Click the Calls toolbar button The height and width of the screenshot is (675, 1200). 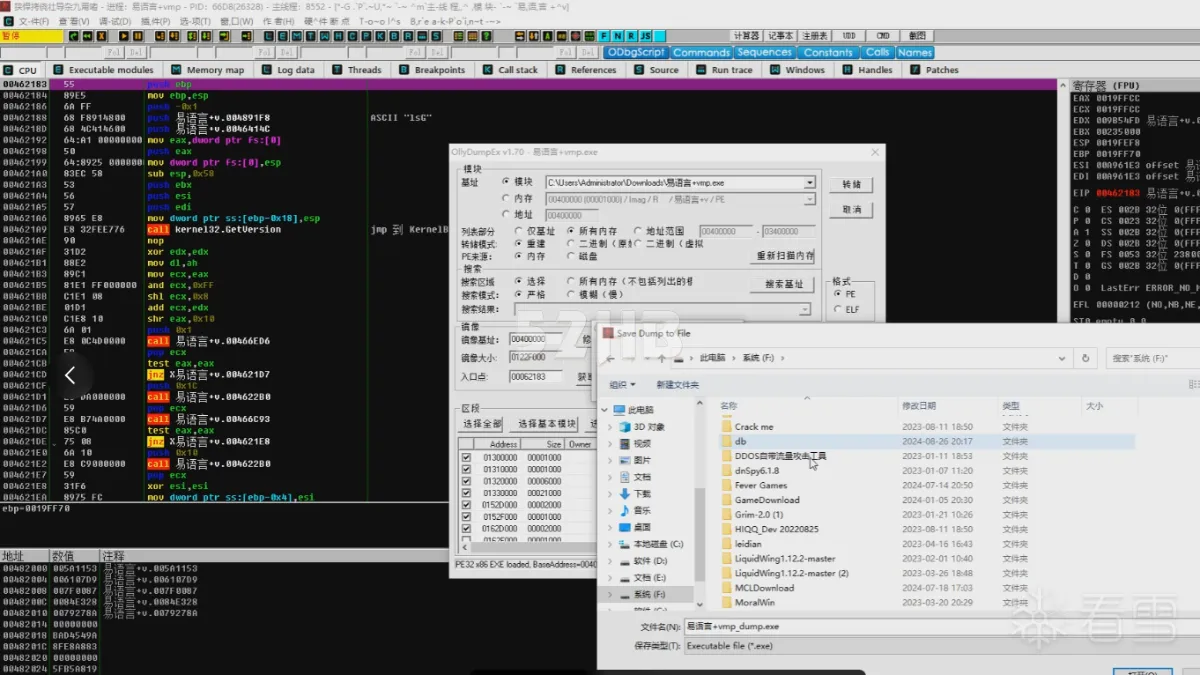tap(877, 52)
